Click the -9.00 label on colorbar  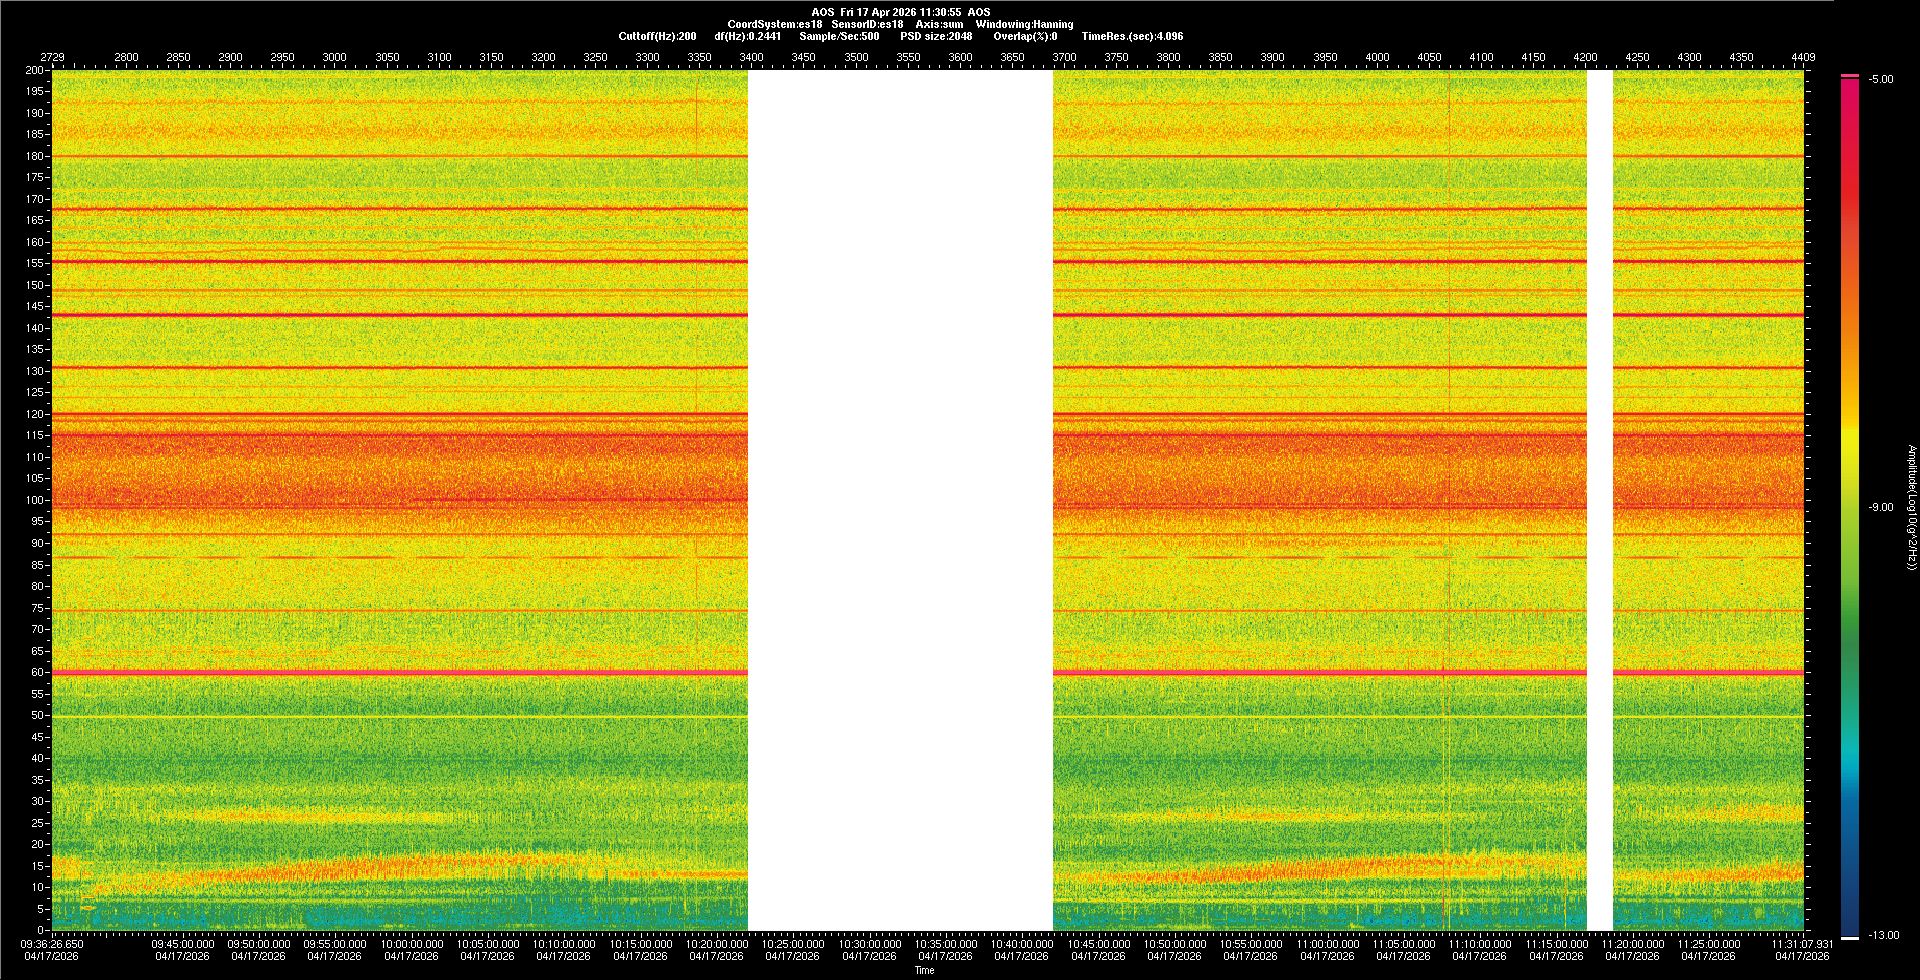pos(1881,508)
